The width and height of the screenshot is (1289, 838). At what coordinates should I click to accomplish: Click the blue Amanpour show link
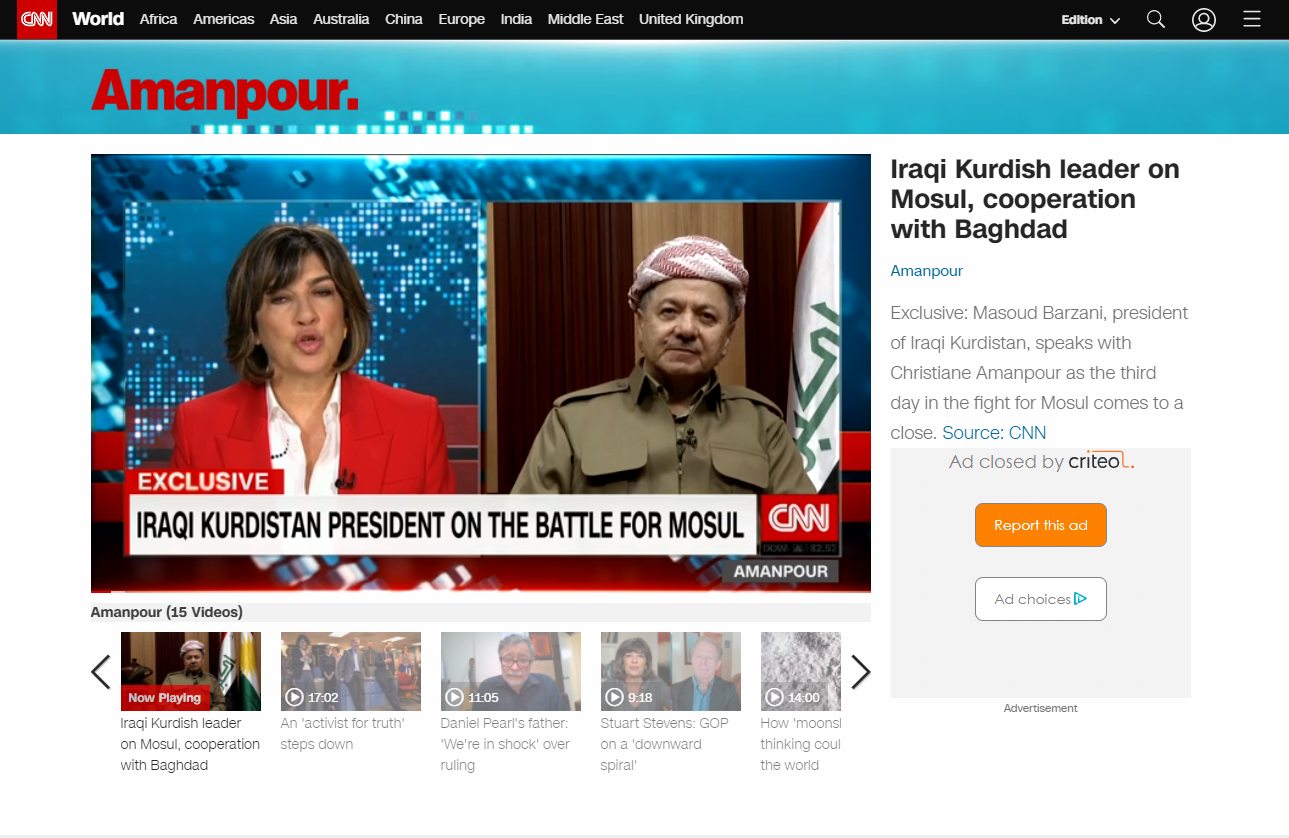click(926, 271)
